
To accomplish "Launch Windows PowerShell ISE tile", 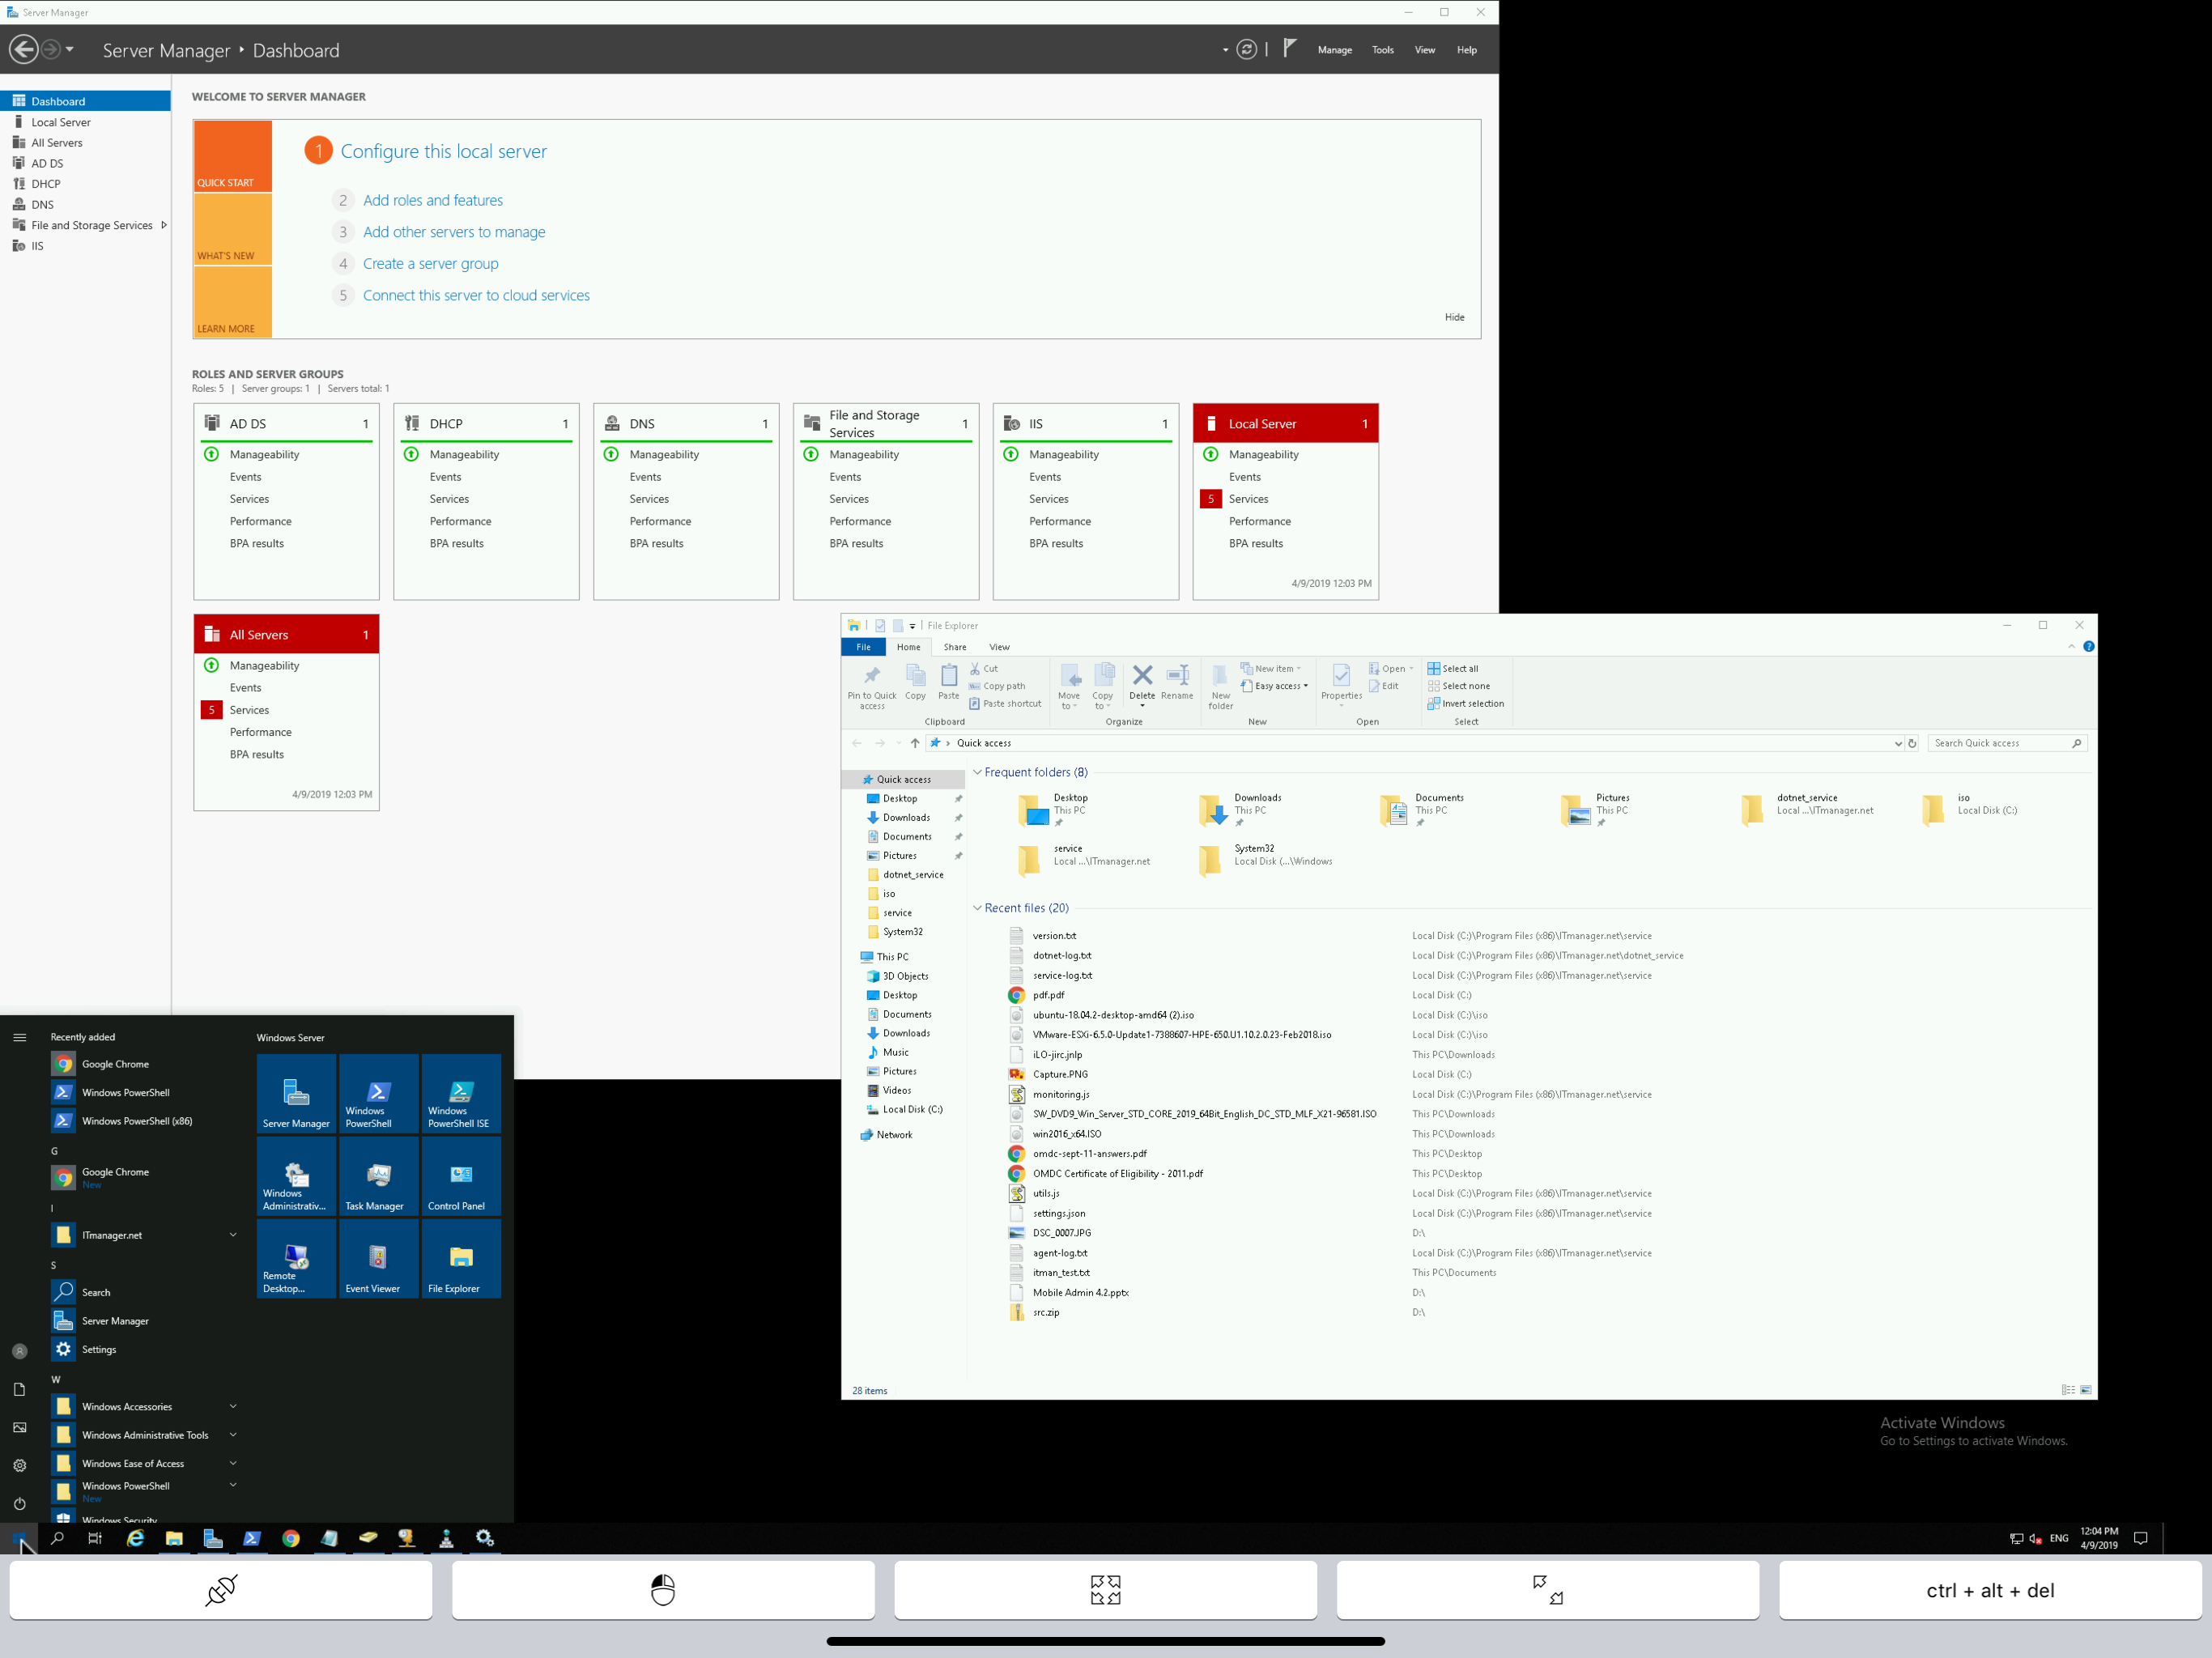I will point(461,1093).
